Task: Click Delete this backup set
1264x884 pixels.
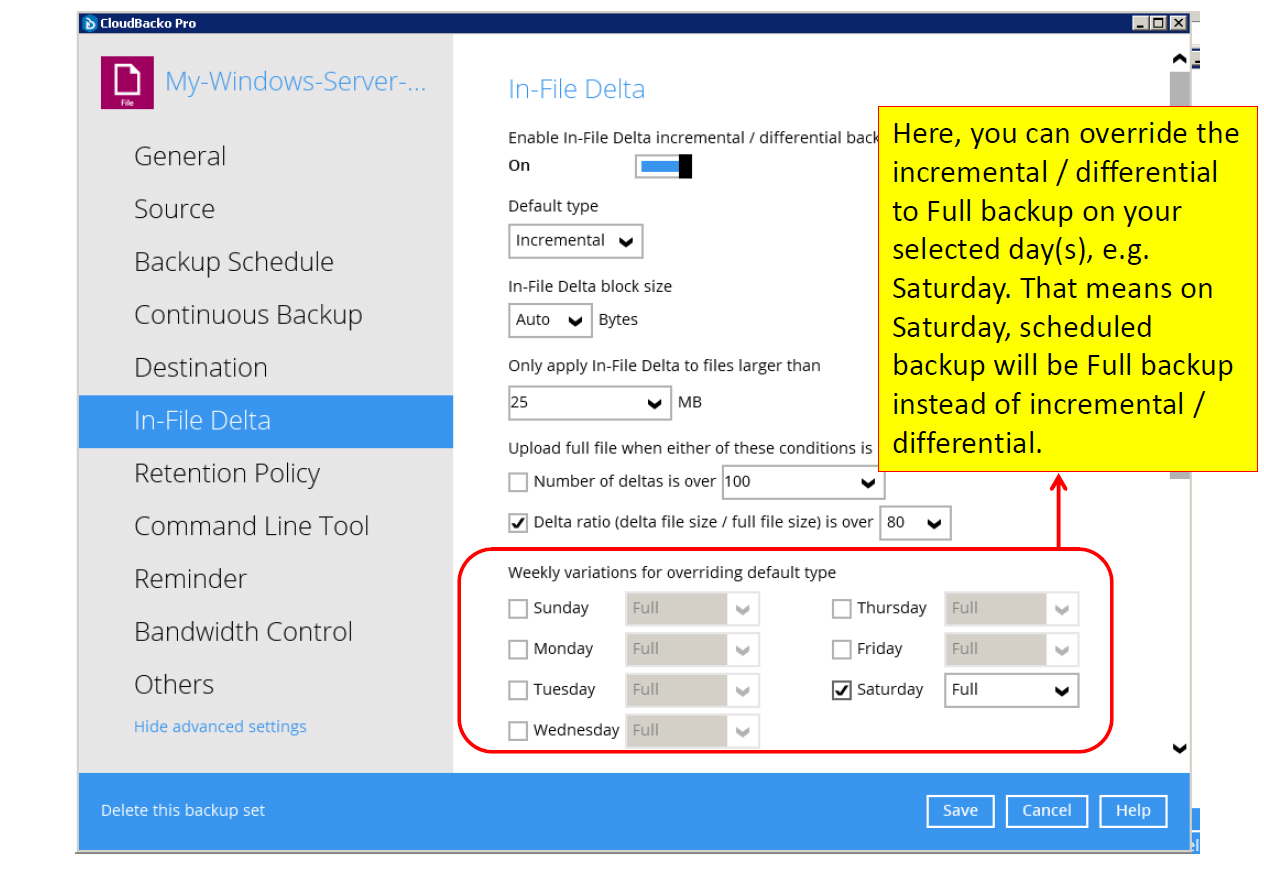Action: tap(183, 811)
